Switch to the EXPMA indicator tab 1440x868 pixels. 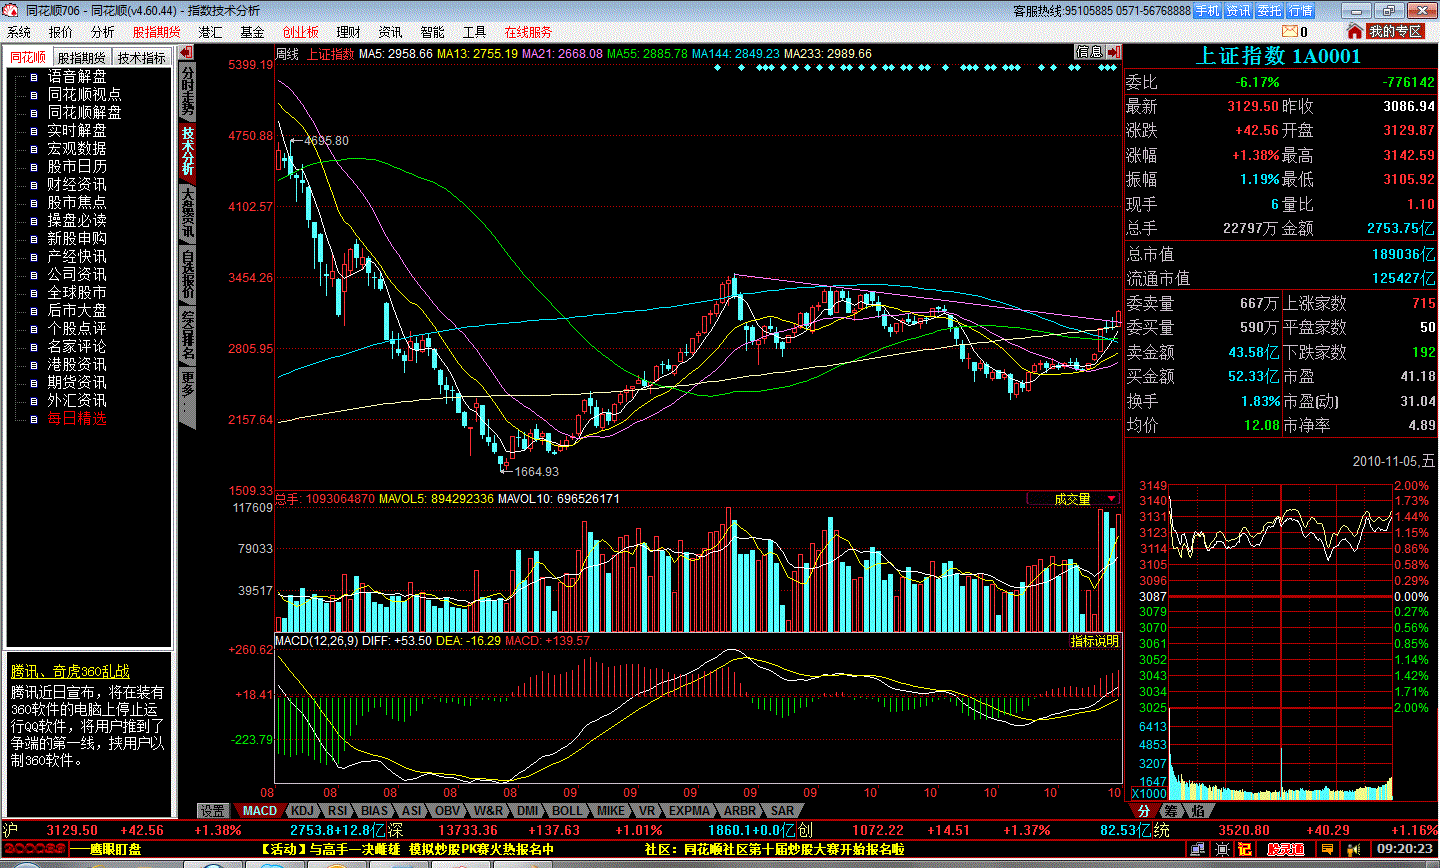(x=690, y=811)
